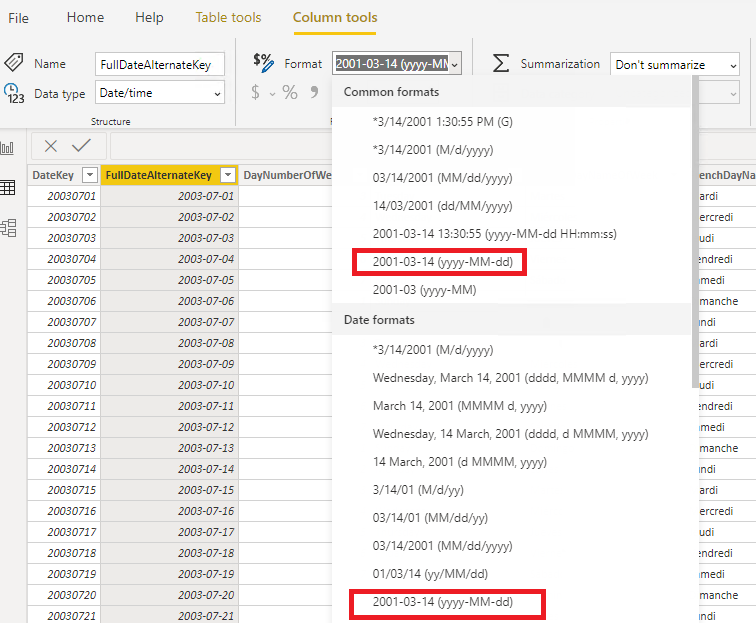Image resolution: width=756 pixels, height=623 pixels.
Task: Click date cell 2003-07-04
Action: (x=170, y=259)
